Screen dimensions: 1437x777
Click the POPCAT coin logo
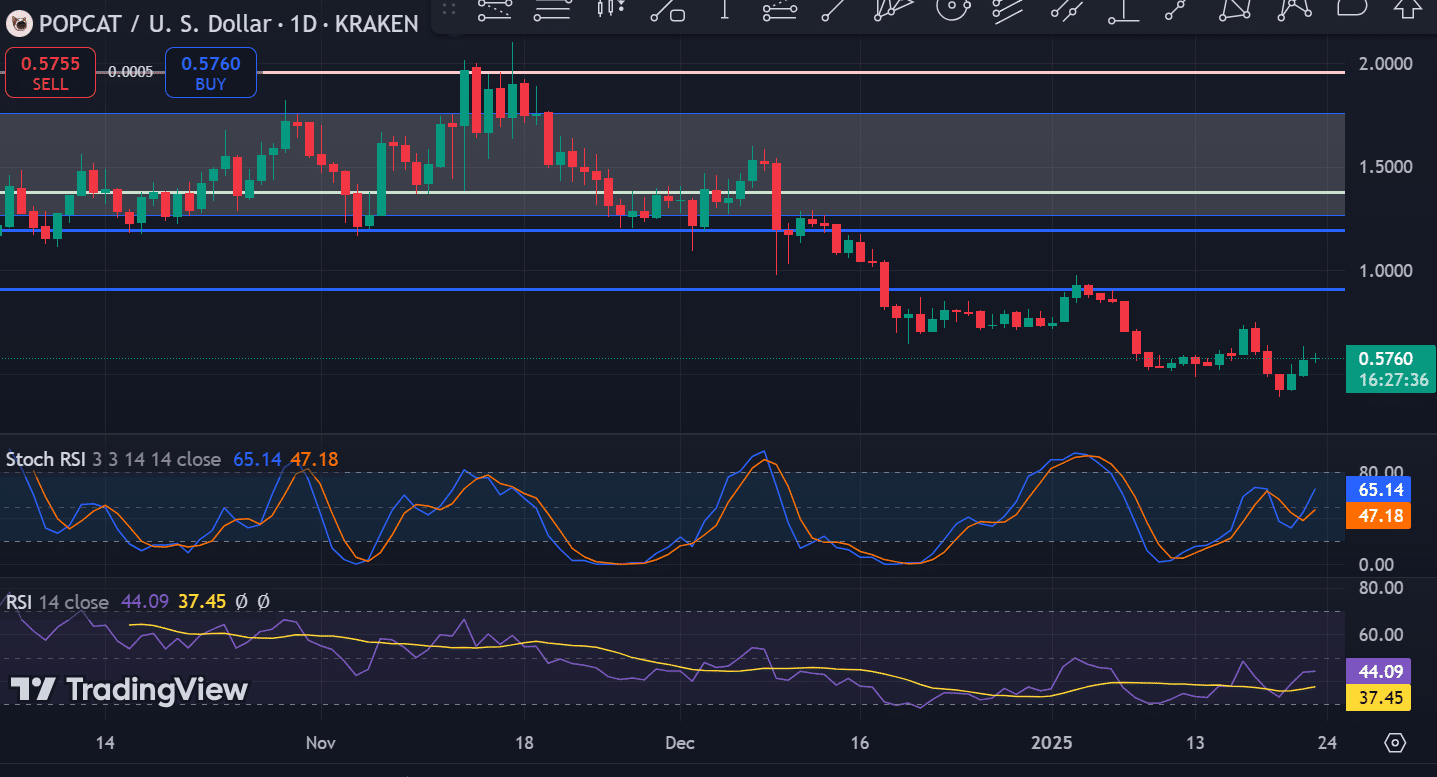pos(18,23)
